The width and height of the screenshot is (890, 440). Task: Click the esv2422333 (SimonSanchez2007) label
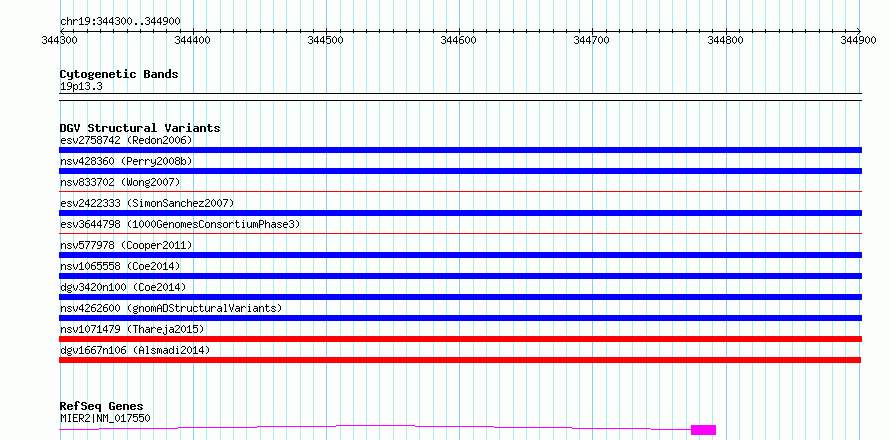pyautogui.click(x=147, y=203)
